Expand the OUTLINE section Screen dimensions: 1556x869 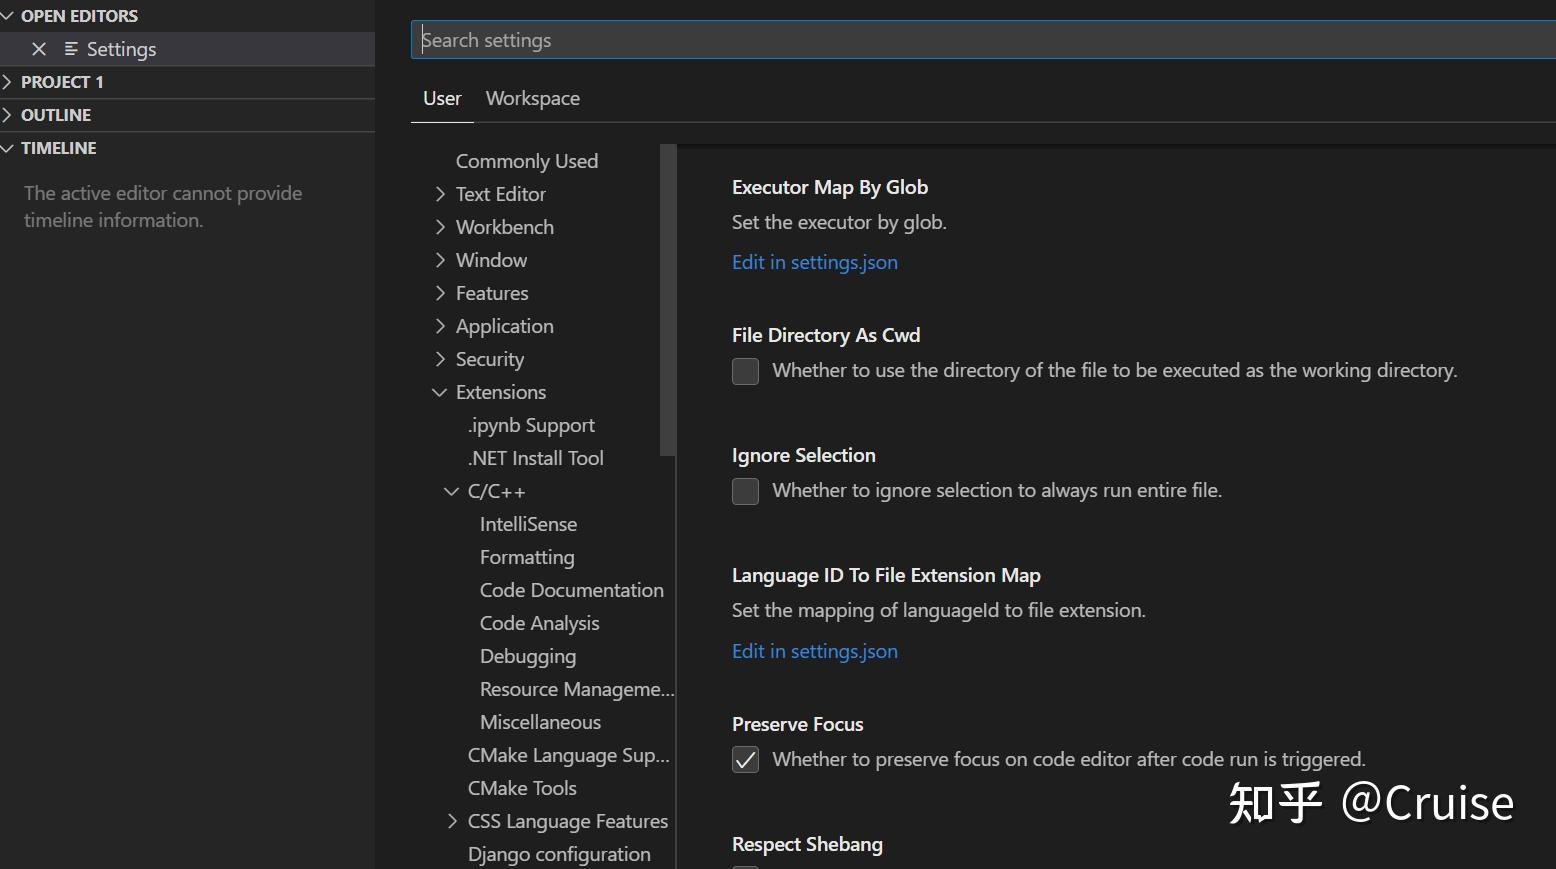[x=10, y=114]
